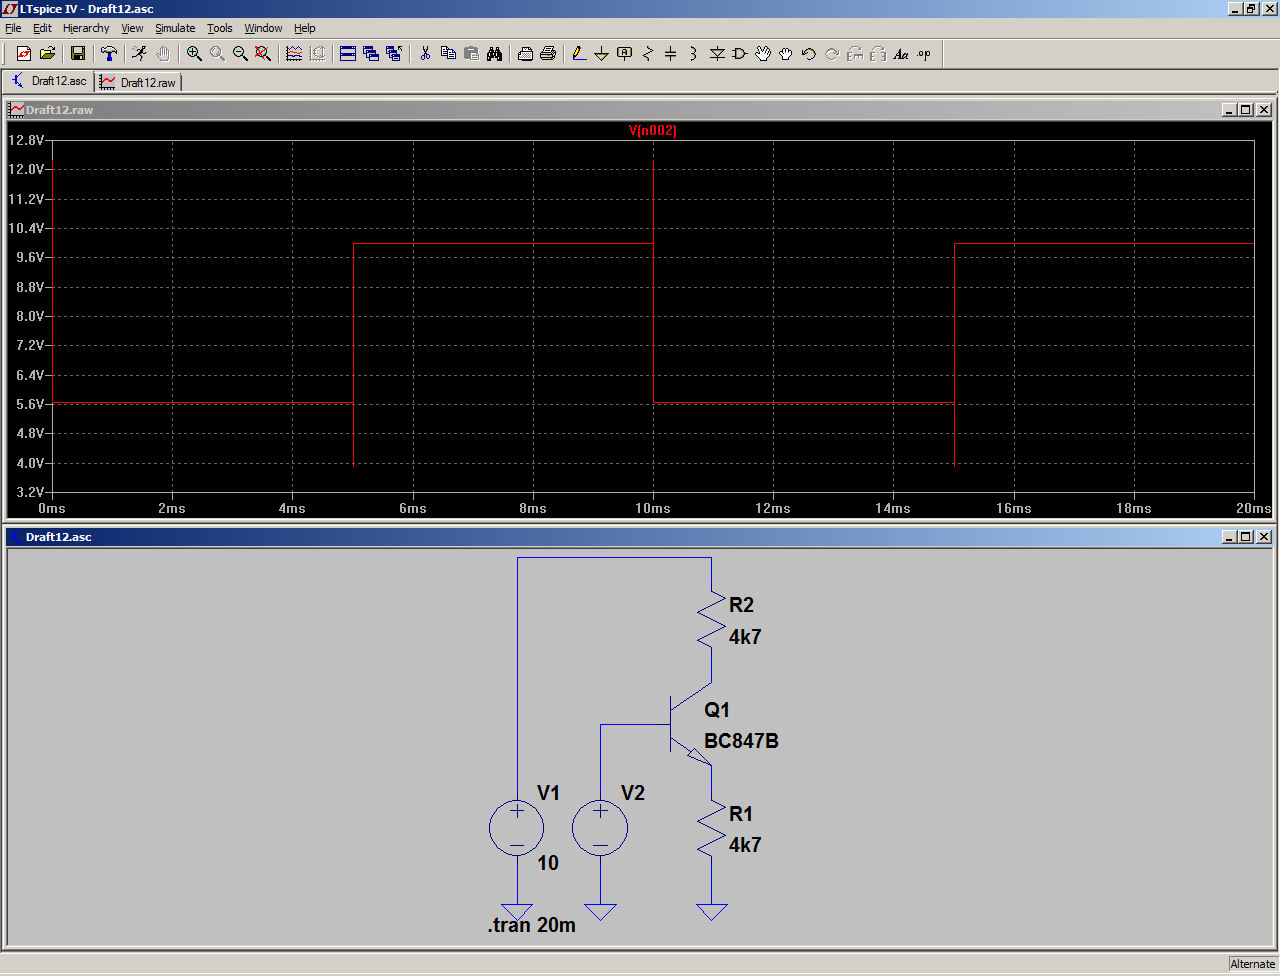Place an inductor from the toolbar
This screenshot has width=1280, height=976.
tap(694, 54)
